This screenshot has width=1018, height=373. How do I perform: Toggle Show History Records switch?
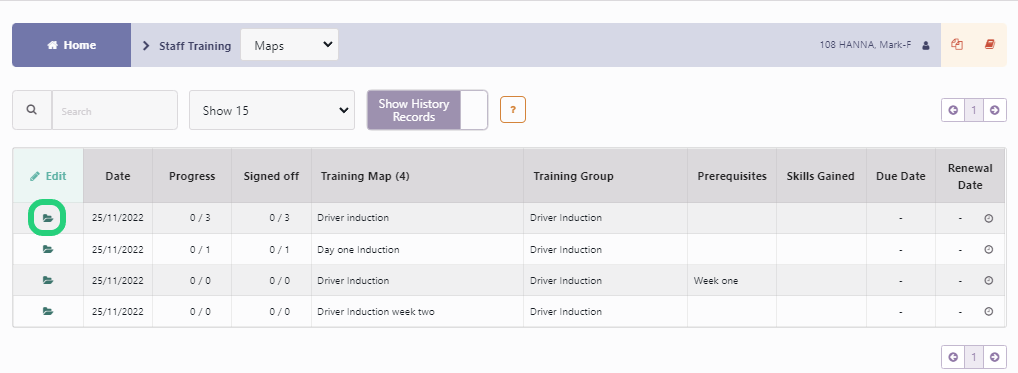427,110
